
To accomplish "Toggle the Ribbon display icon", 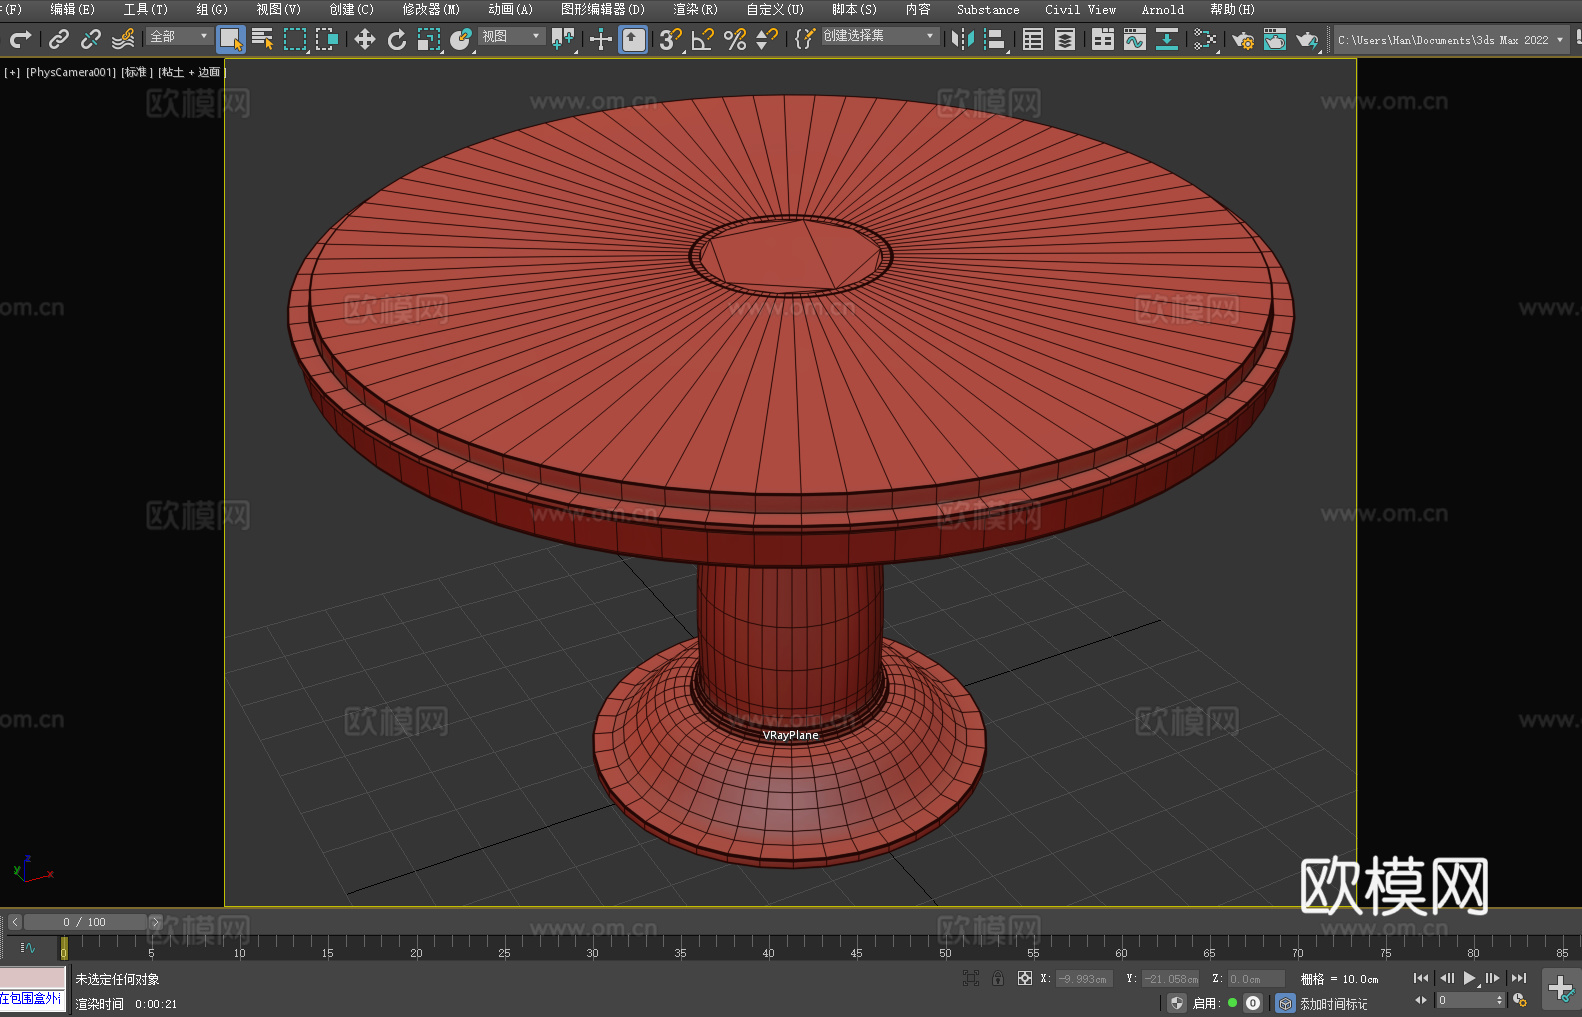I will point(1103,39).
